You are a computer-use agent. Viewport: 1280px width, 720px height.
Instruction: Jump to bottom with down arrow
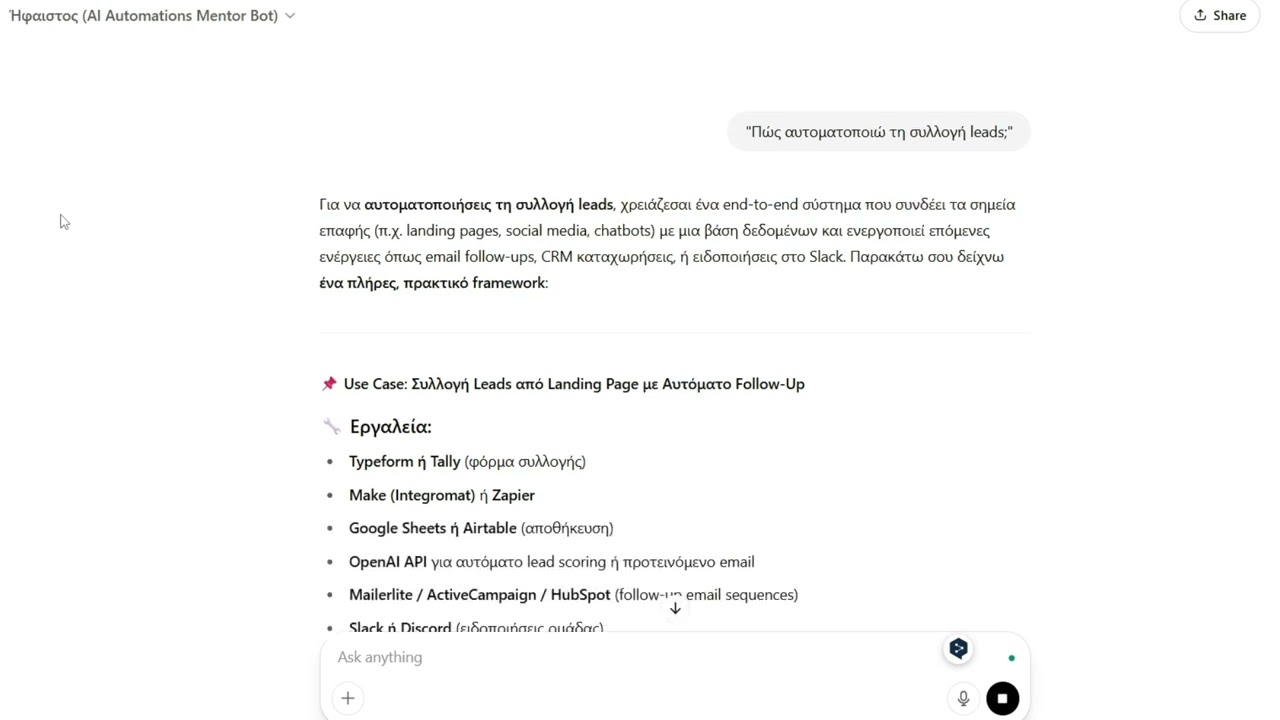pyautogui.click(x=675, y=608)
